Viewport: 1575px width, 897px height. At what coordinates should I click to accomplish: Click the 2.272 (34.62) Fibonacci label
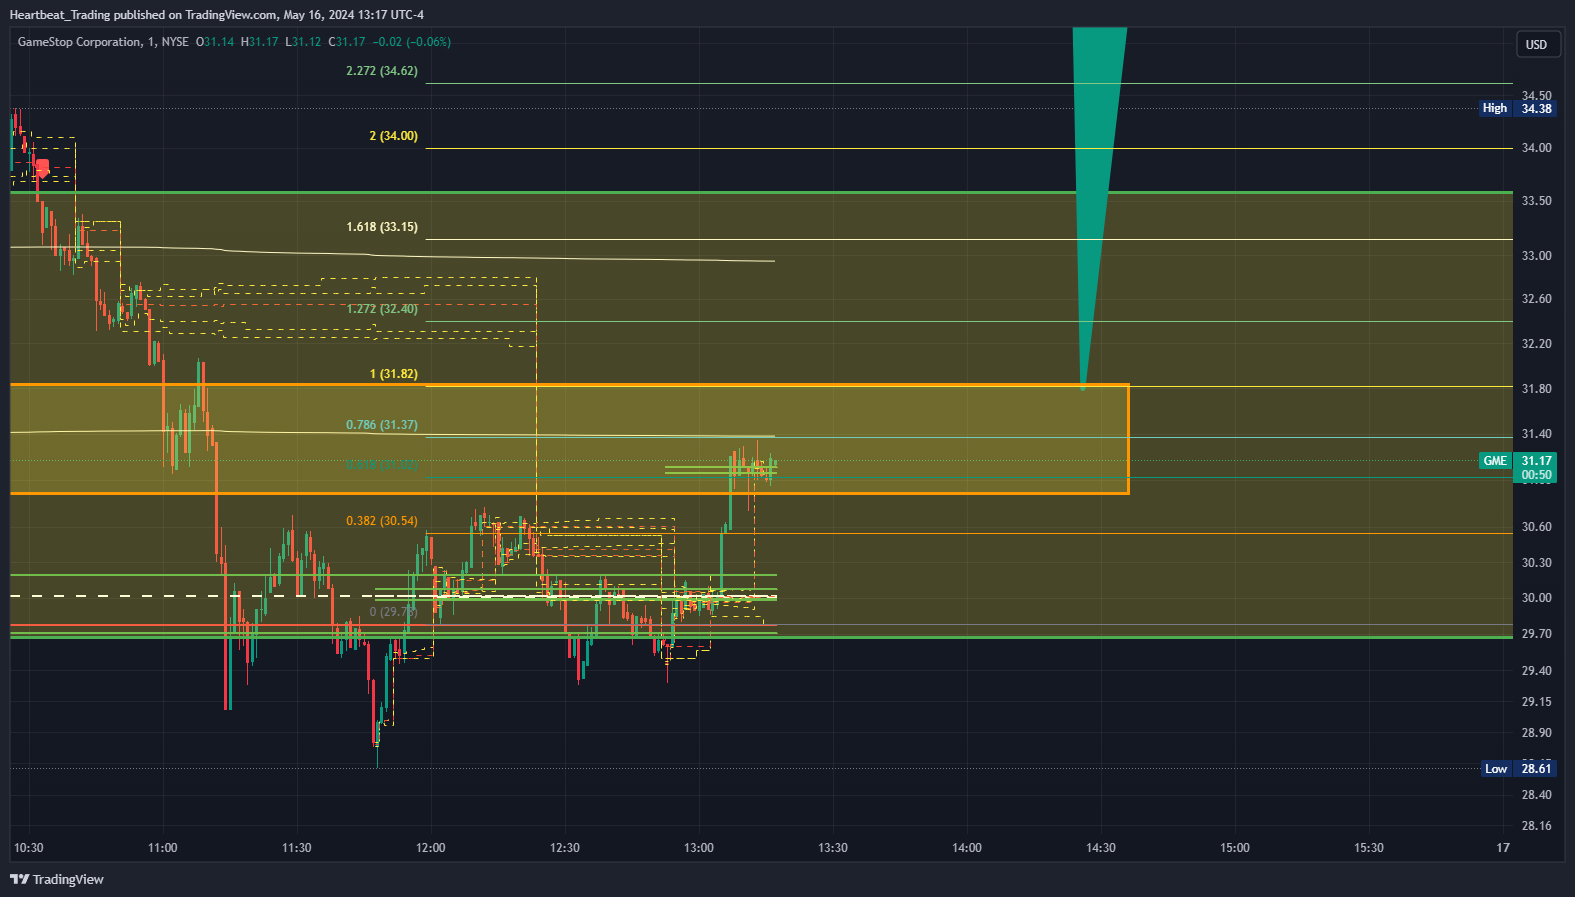coord(382,71)
